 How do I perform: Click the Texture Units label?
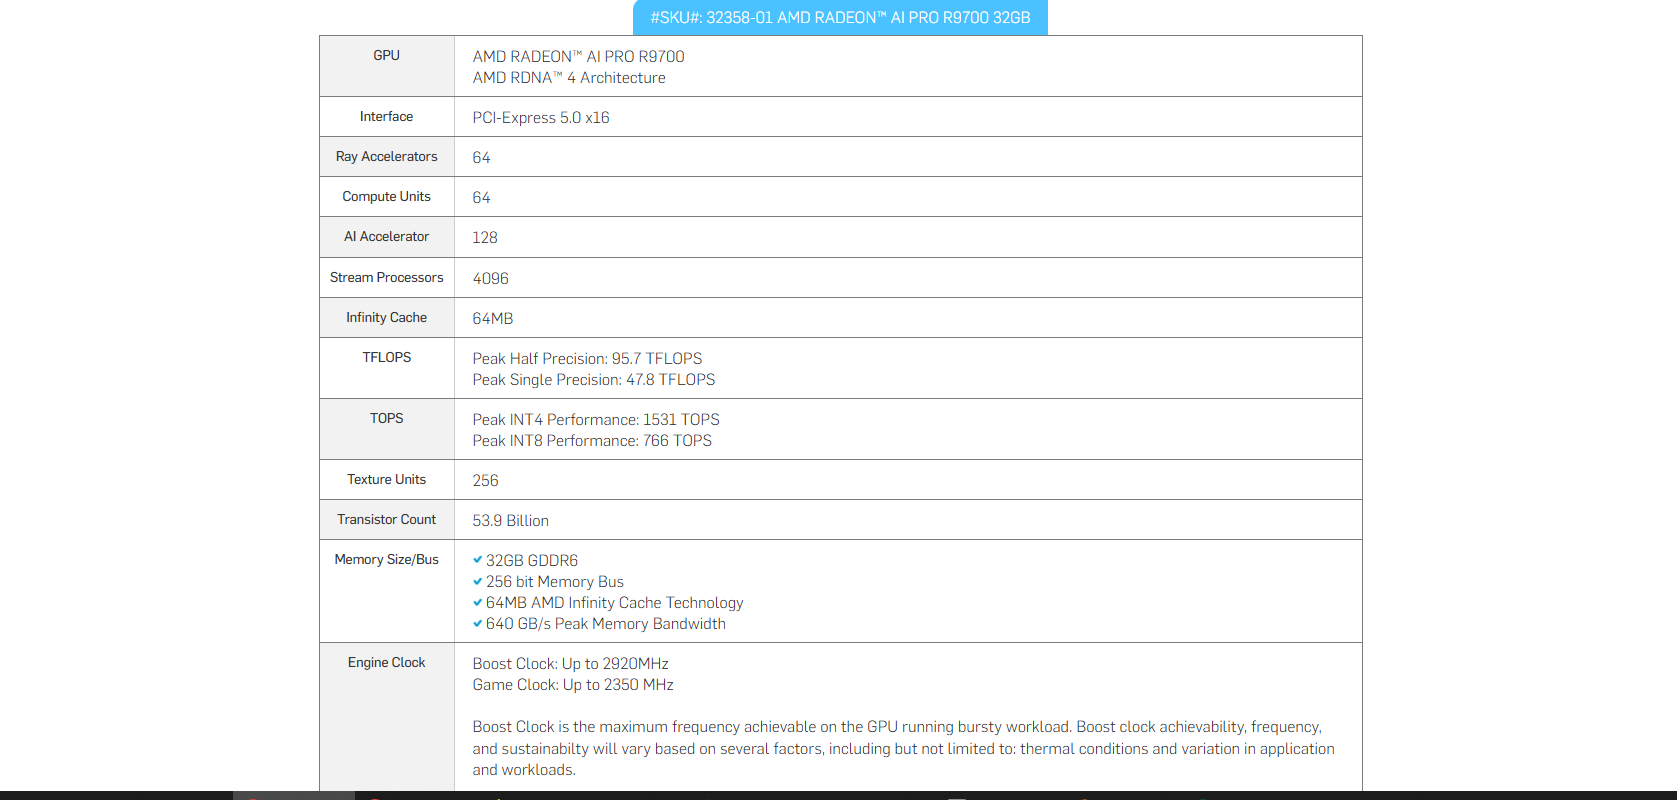coord(386,480)
